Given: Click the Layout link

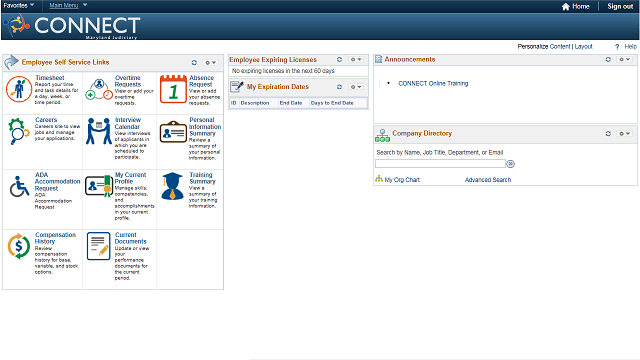Looking at the screenshot, I should click(584, 47).
